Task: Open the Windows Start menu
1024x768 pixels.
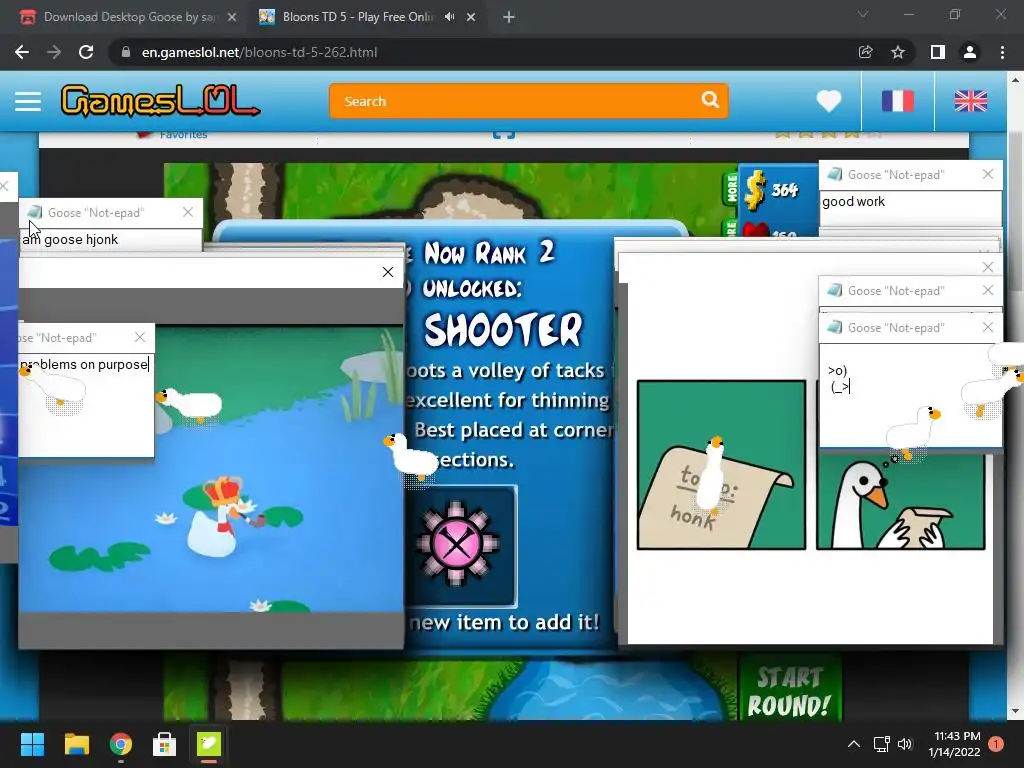Action: (x=32, y=744)
